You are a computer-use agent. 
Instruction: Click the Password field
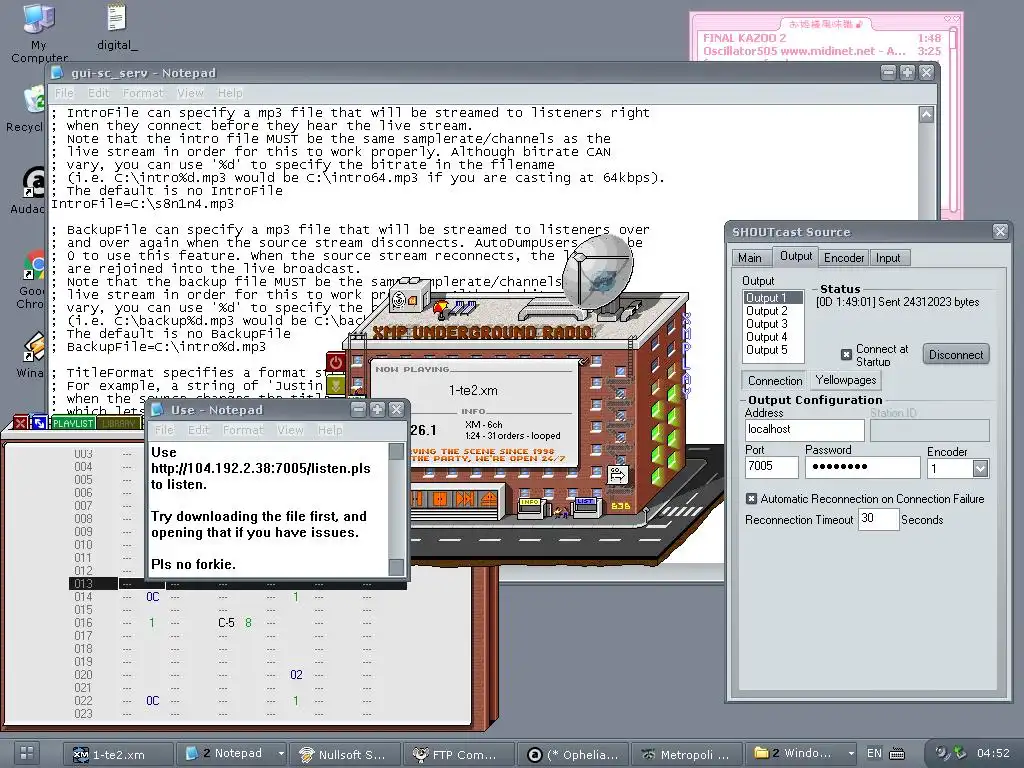tap(862, 466)
